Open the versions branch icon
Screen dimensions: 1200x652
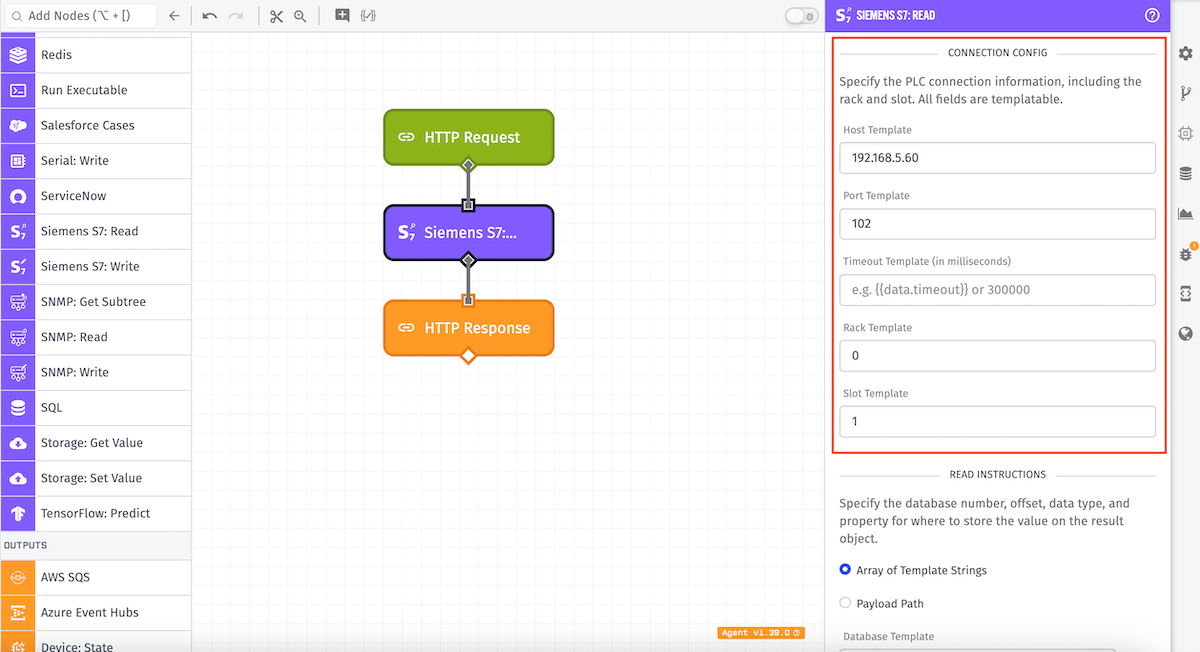coord(1185,94)
